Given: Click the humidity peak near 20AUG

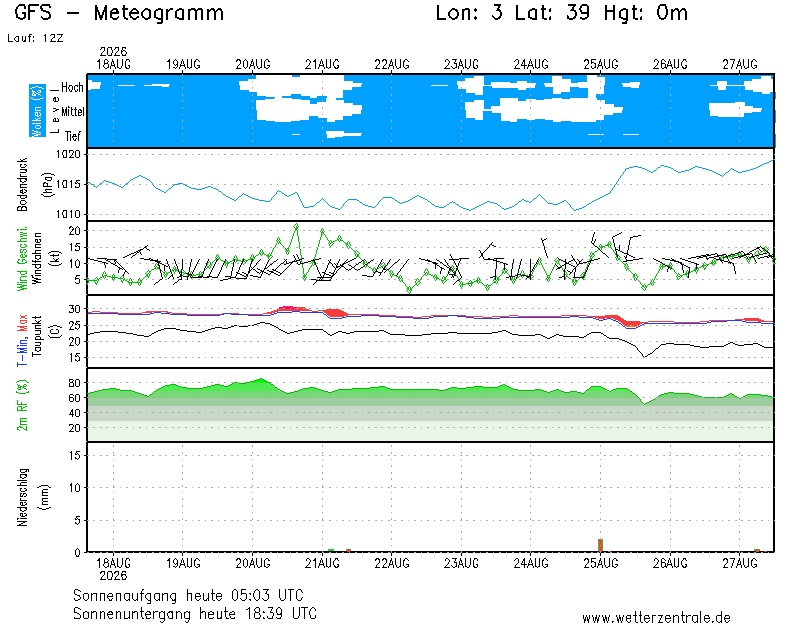Looking at the screenshot, I should click(x=261, y=381).
